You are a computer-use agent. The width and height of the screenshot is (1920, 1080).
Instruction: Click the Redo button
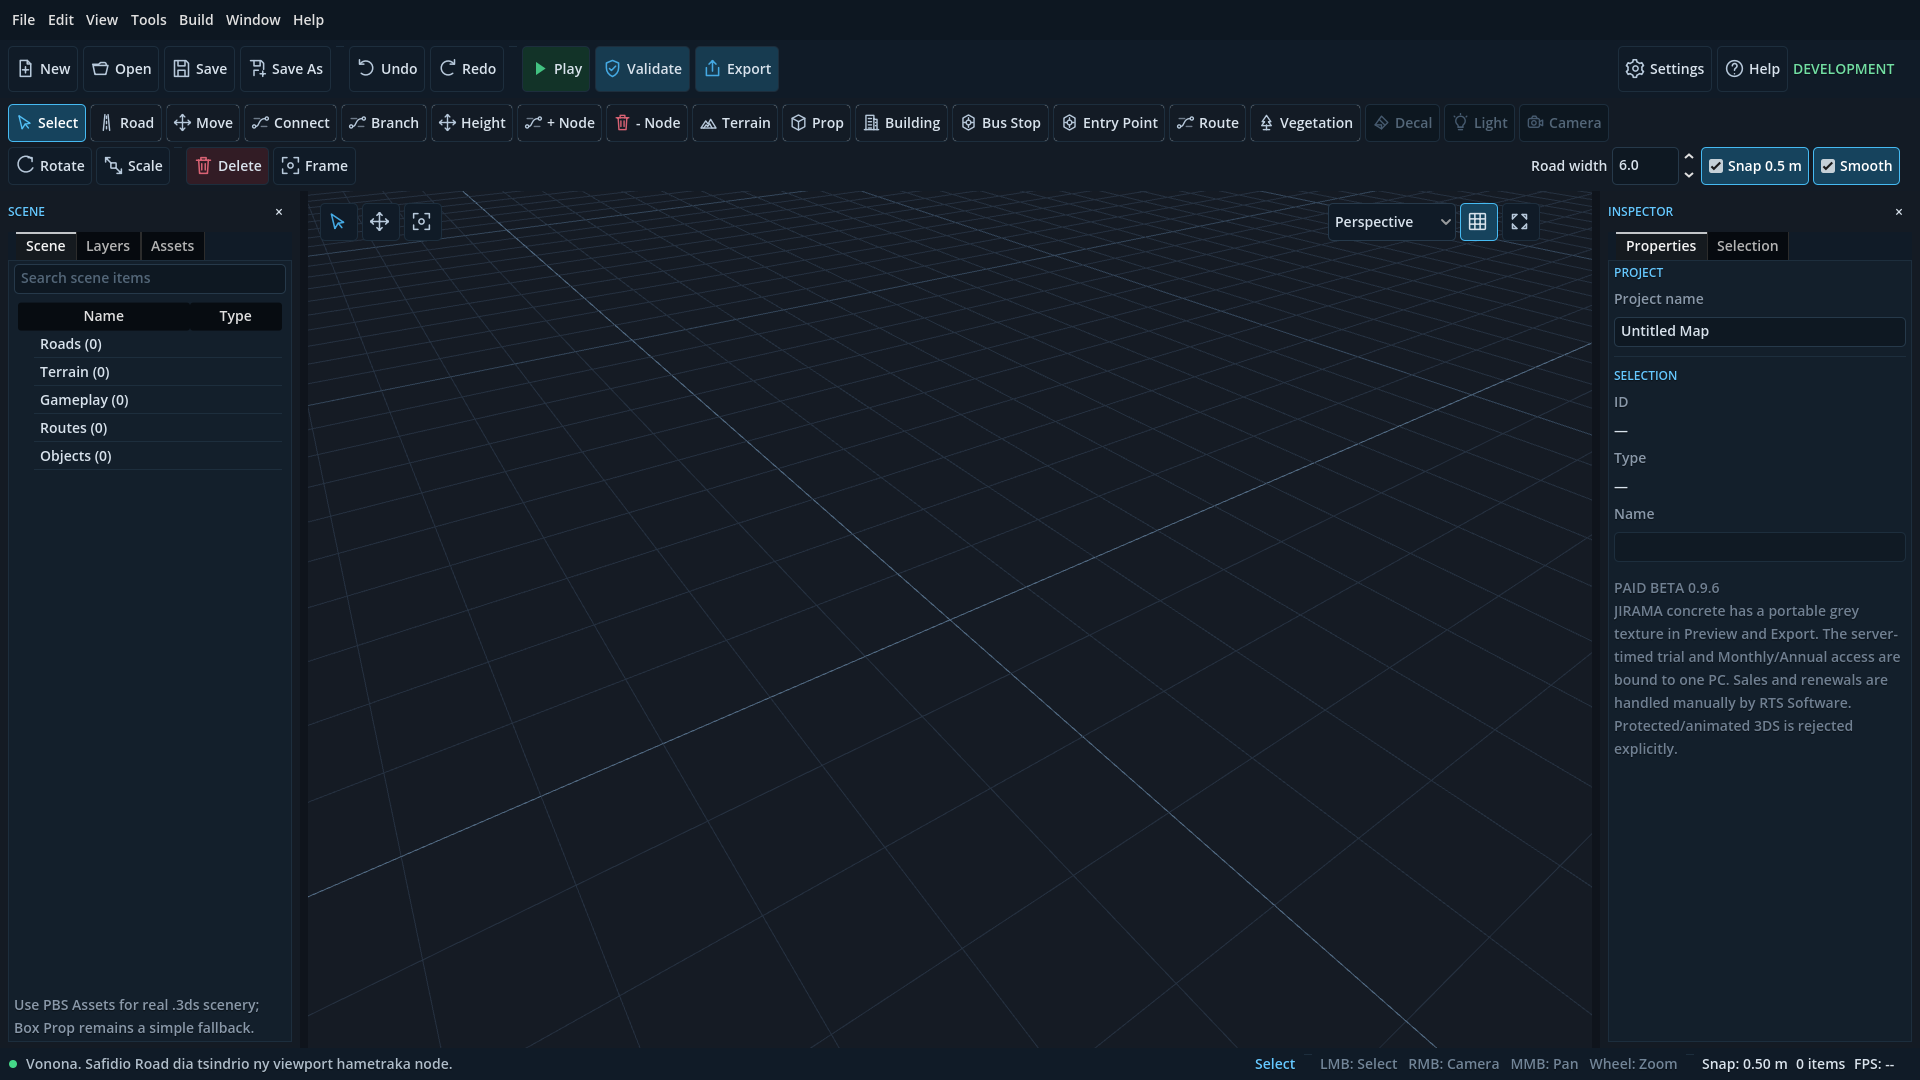(467, 69)
